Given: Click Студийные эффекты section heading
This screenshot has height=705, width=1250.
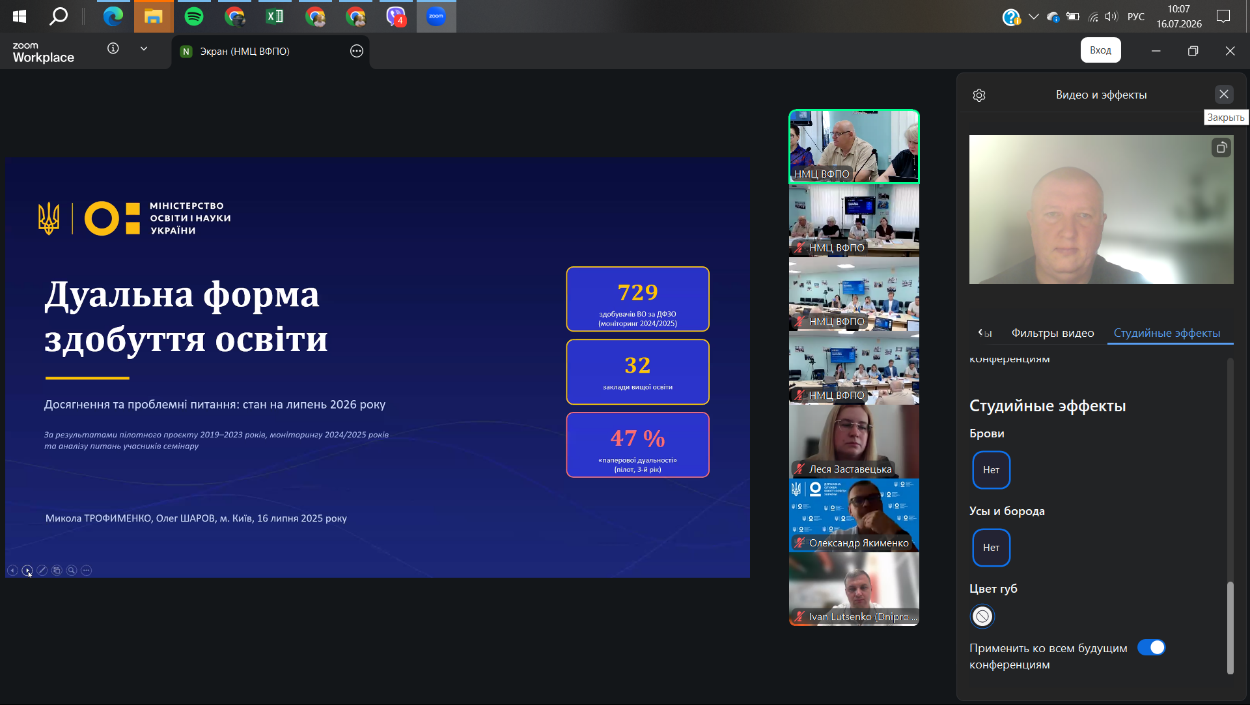Looking at the screenshot, I should coord(1048,406).
